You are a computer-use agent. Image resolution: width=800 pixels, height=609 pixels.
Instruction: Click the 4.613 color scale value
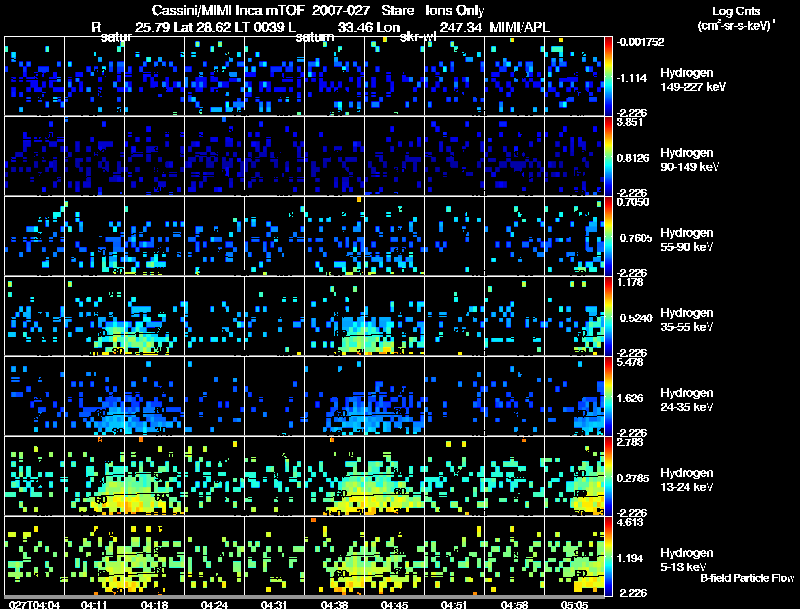tap(630, 522)
